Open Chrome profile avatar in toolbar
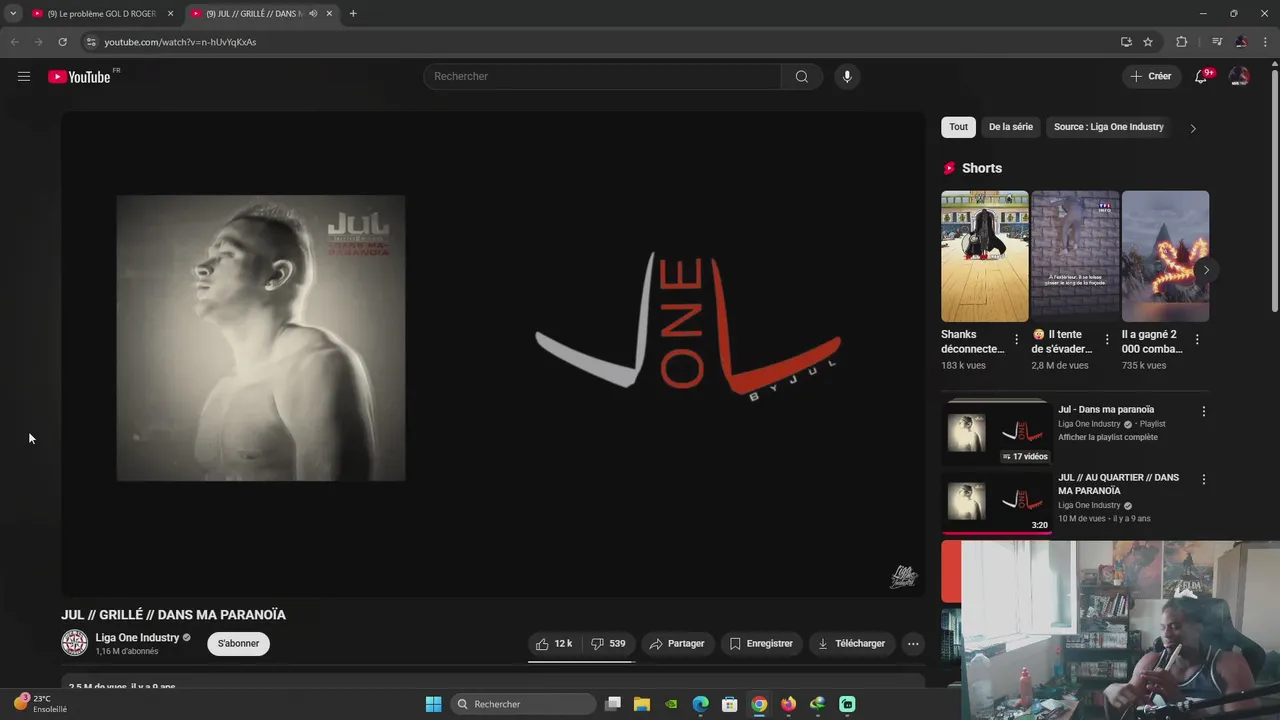 coord(1241,42)
